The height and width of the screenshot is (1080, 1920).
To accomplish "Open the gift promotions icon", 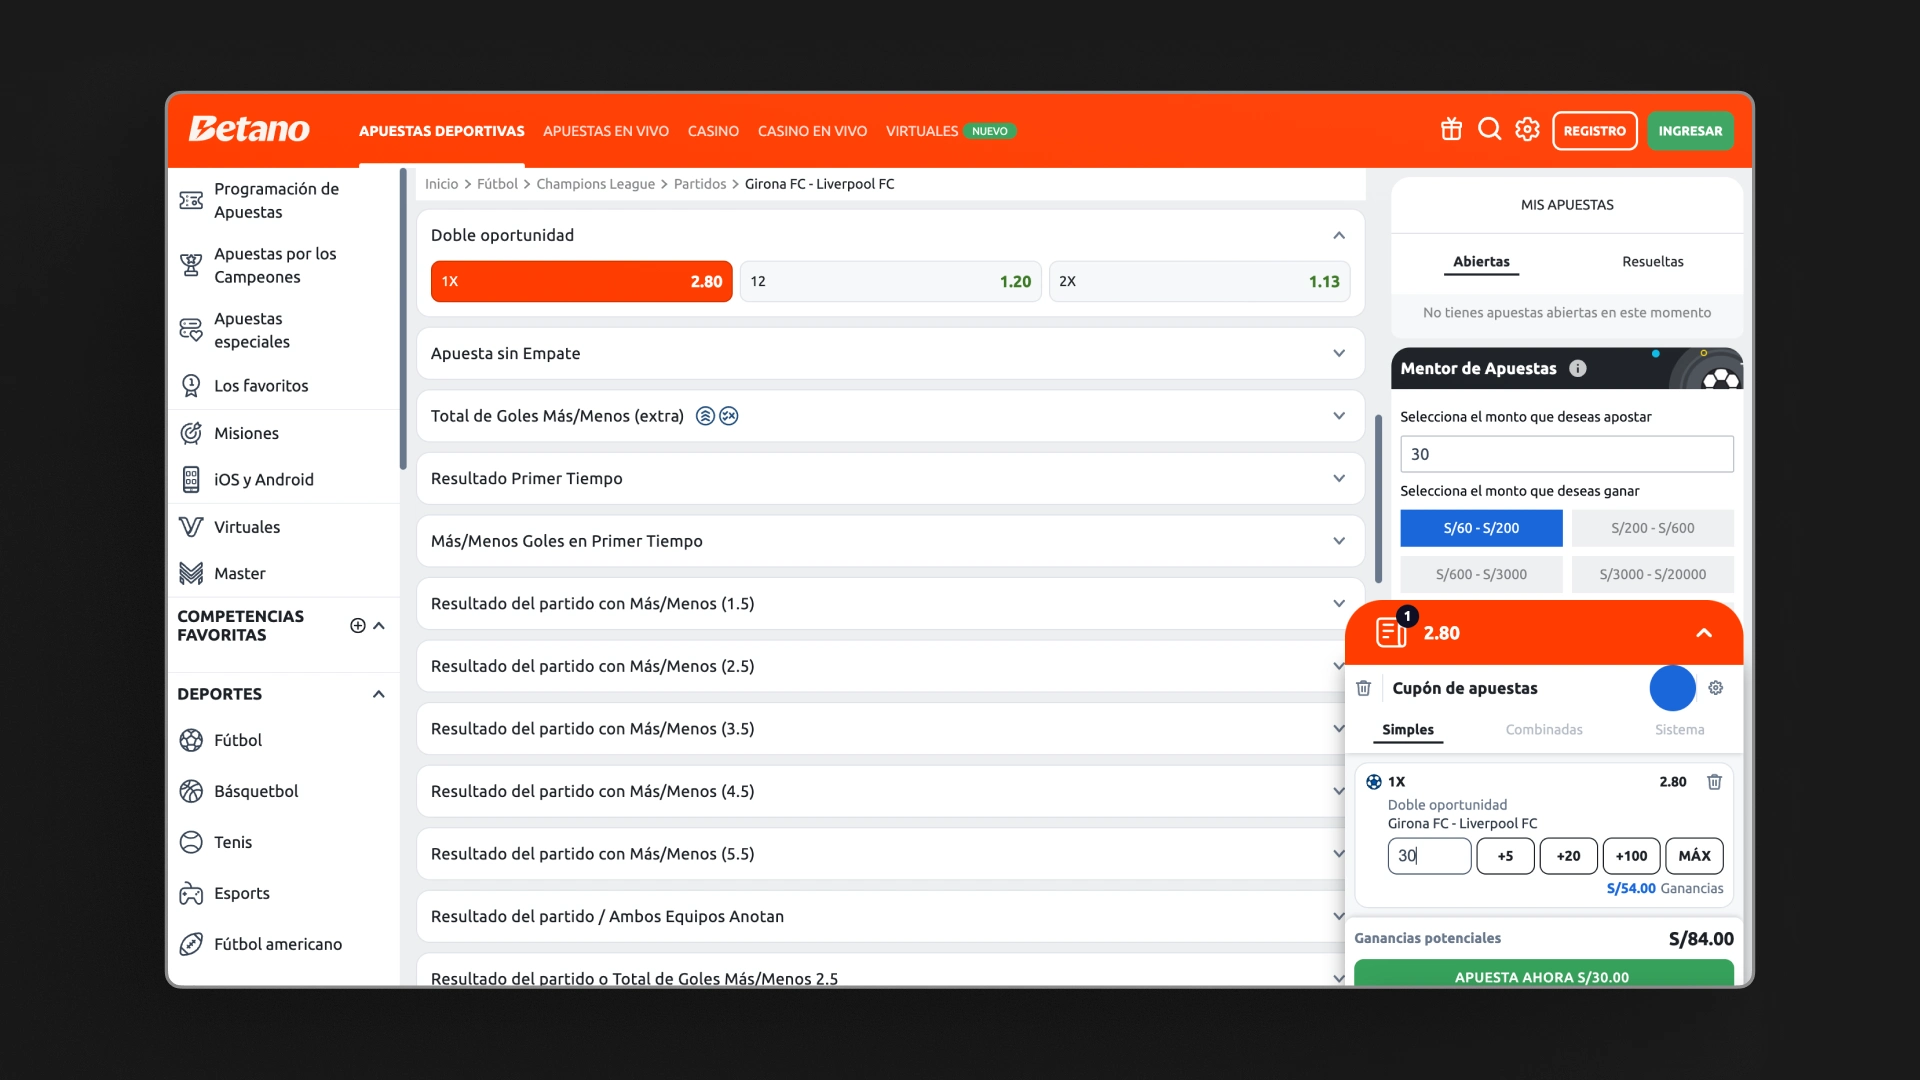I will tap(1451, 129).
